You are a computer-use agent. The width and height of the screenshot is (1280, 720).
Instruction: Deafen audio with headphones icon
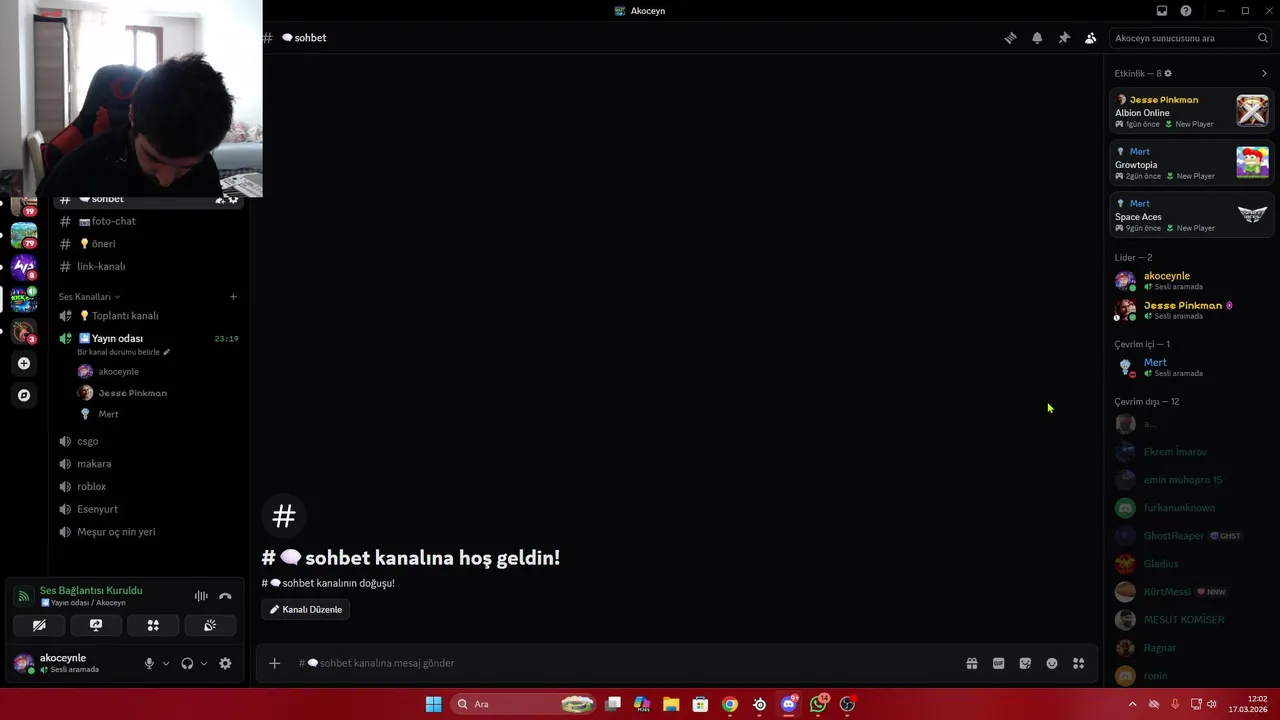coord(187,663)
